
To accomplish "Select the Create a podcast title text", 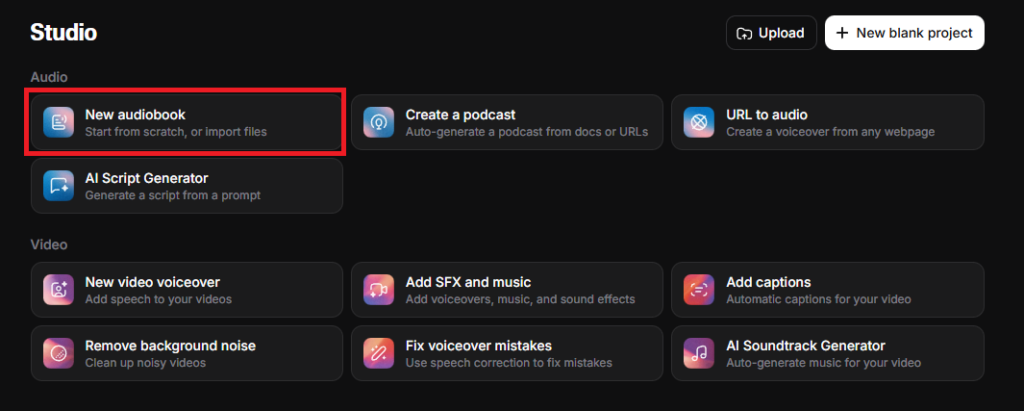I will (x=460, y=115).
